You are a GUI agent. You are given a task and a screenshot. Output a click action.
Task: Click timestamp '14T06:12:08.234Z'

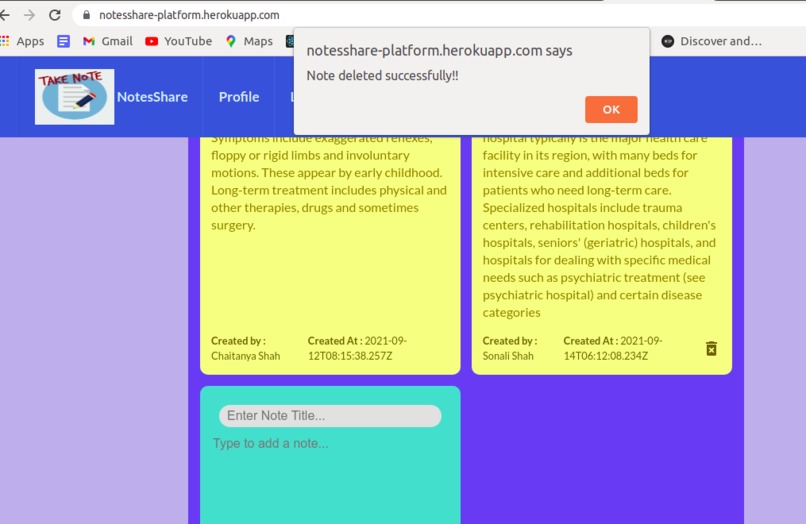(606, 356)
